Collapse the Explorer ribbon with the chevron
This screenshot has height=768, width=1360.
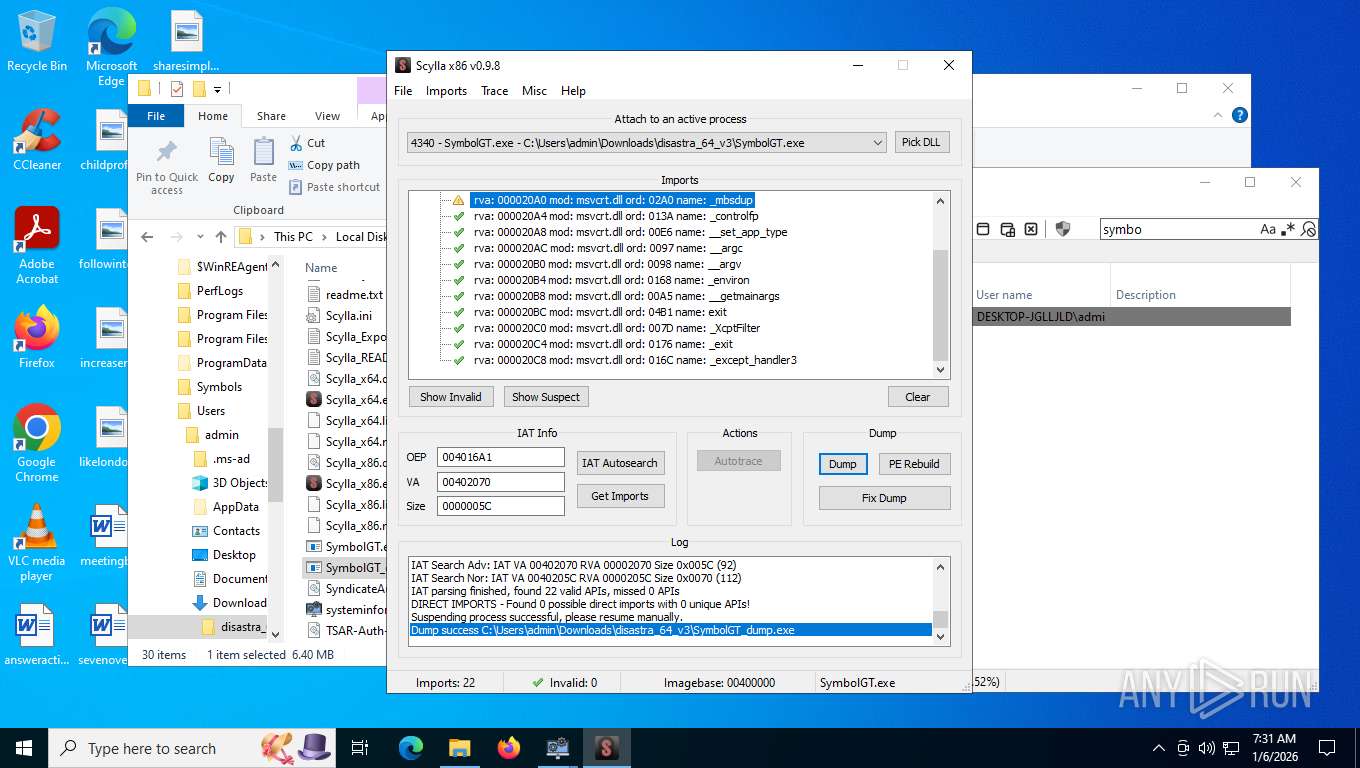coord(1219,115)
